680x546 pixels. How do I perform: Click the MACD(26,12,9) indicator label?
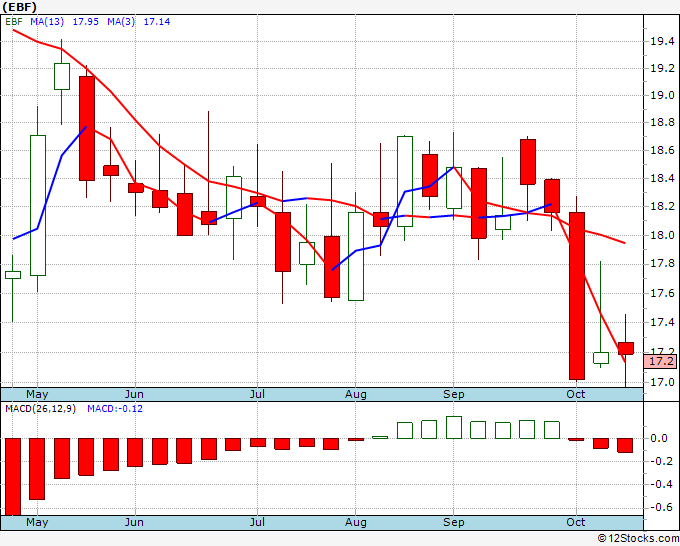[x=40, y=409]
